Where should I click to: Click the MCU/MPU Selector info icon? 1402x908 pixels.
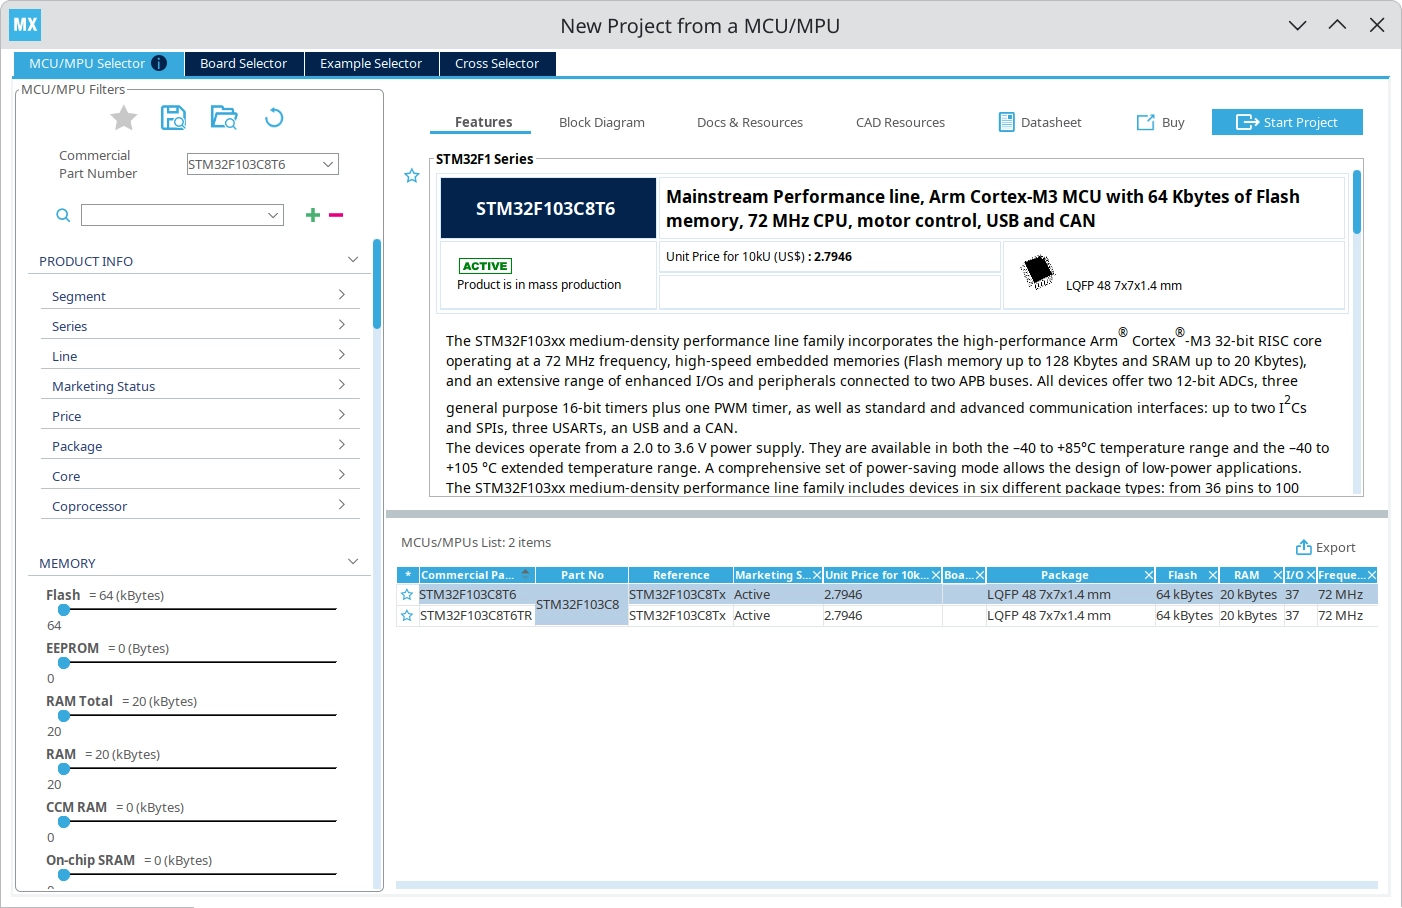[x=159, y=63]
